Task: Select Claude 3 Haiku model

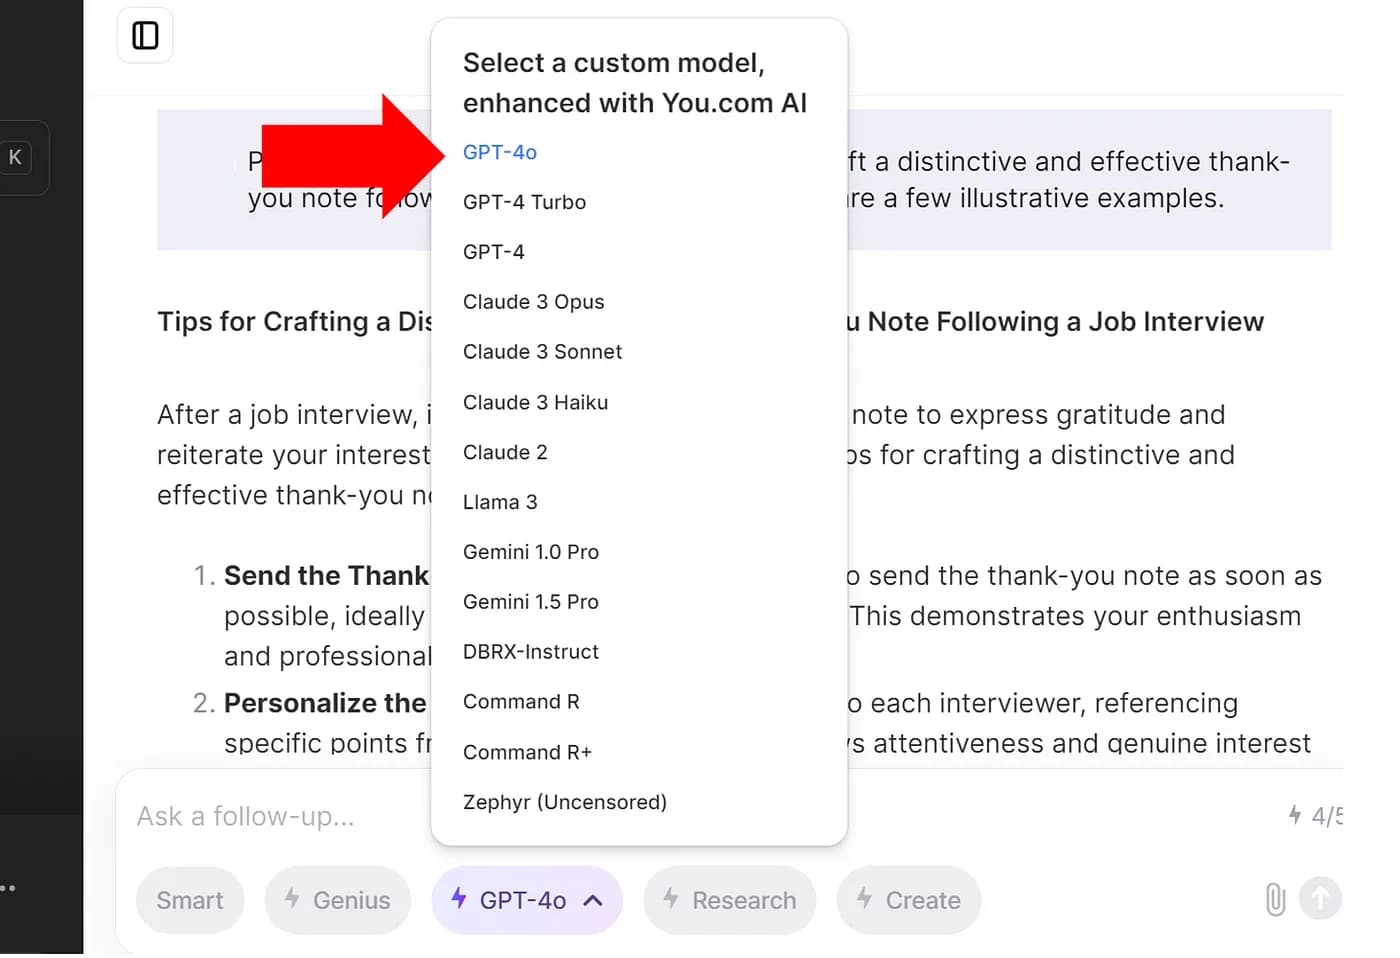Action: point(535,402)
